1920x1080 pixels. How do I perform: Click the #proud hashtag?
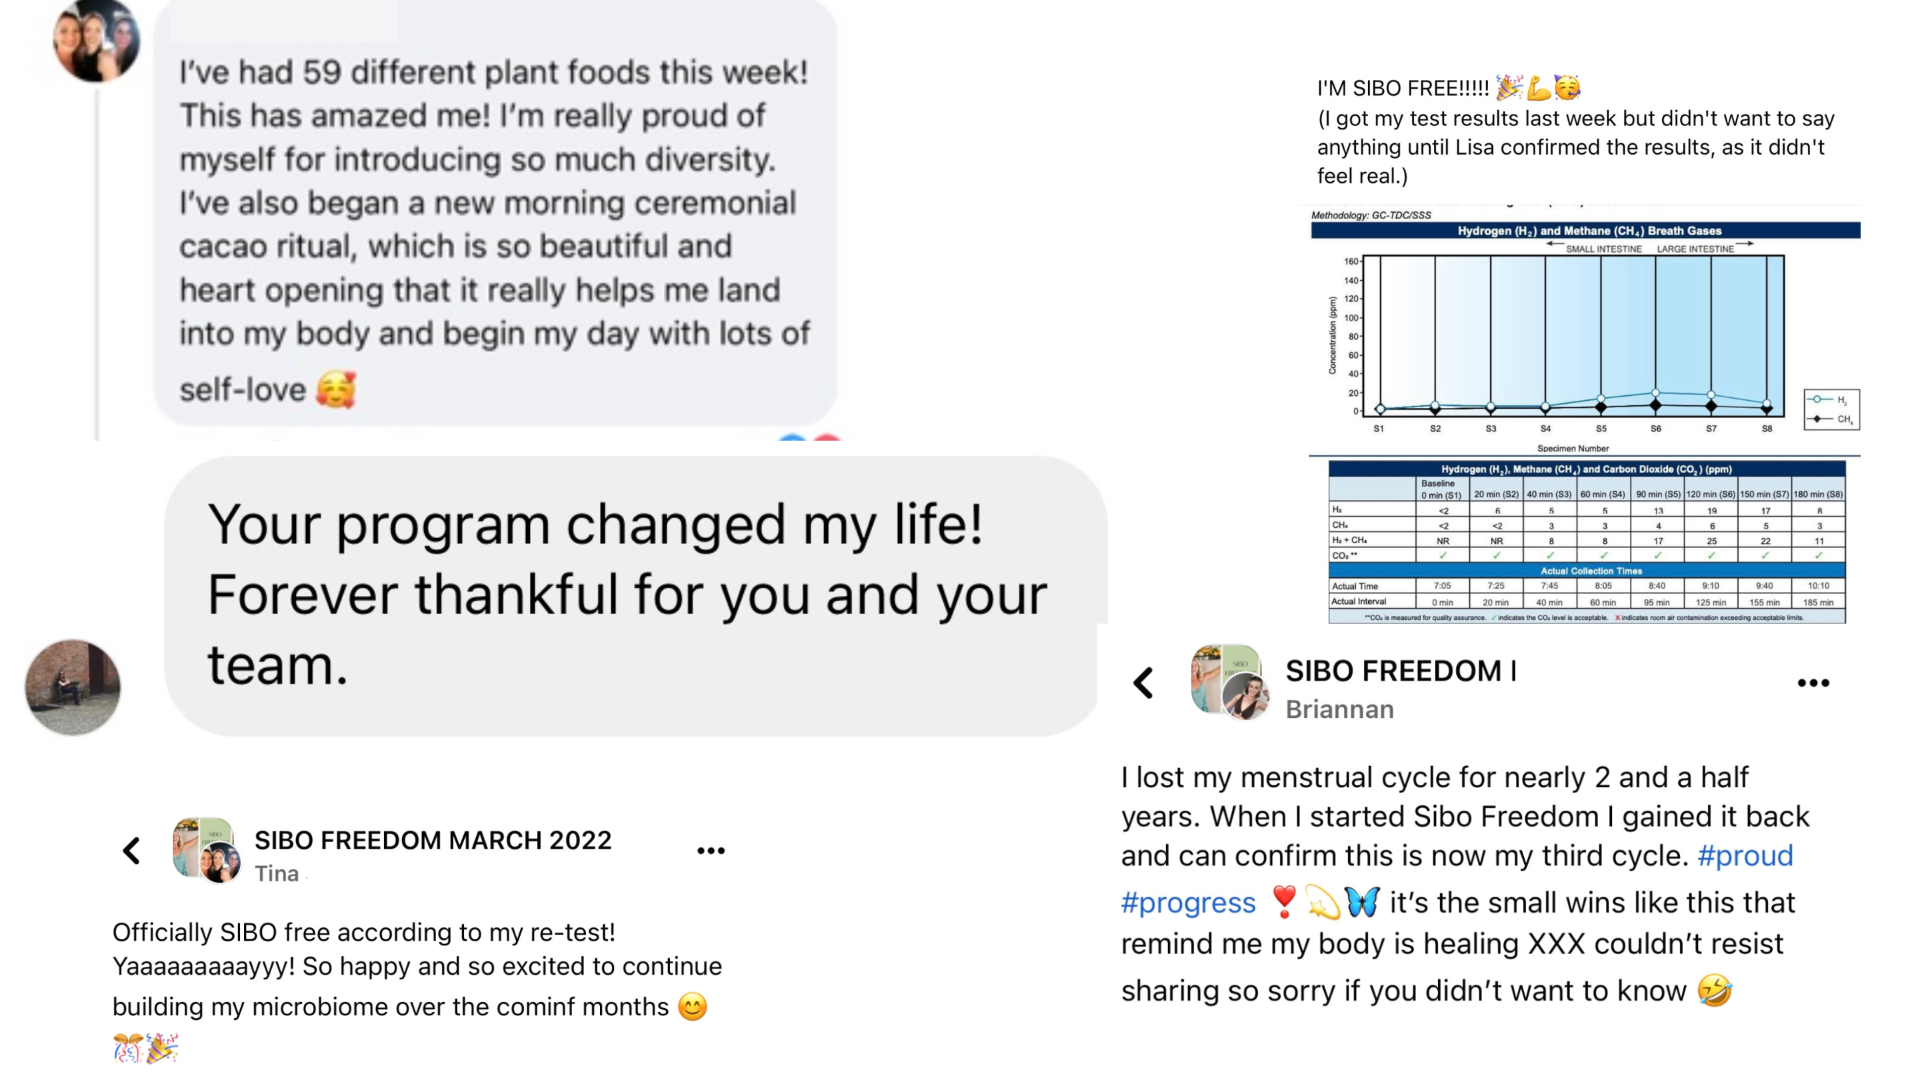pyautogui.click(x=1744, y=856)
